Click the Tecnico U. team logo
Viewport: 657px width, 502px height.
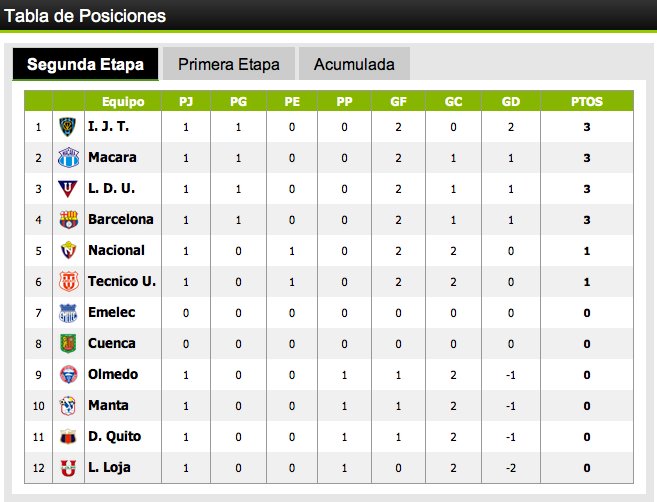click(x=68, y=282)
